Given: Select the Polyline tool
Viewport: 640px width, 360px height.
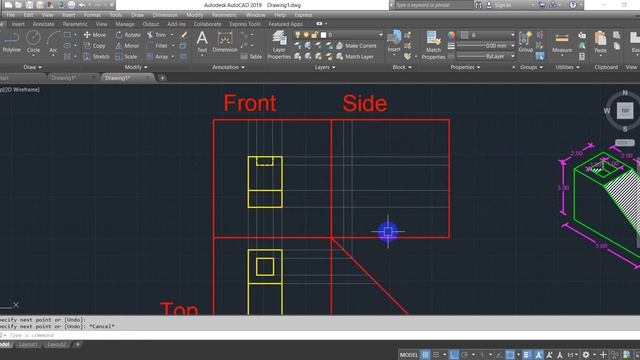Looking at the screenshot, I should (x=11, y=42).
